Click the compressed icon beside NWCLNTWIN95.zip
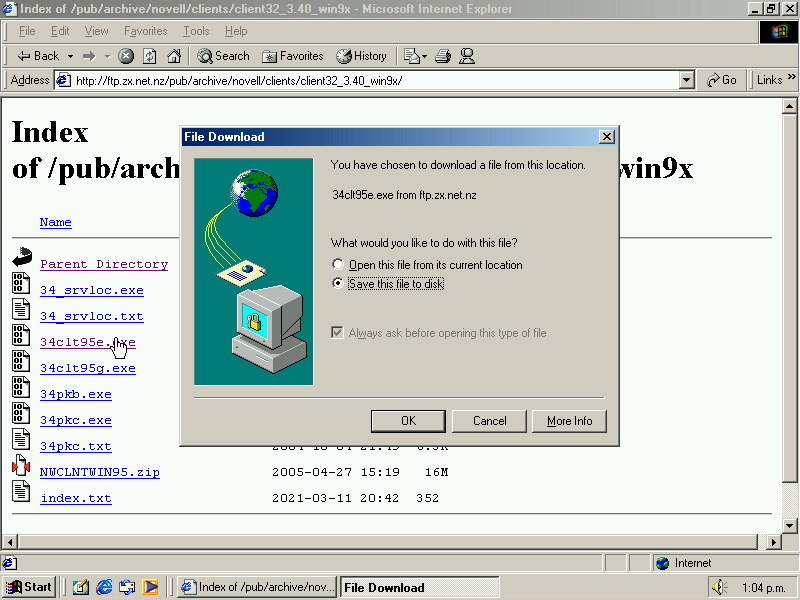800x600 pixels. pos(21,465)
